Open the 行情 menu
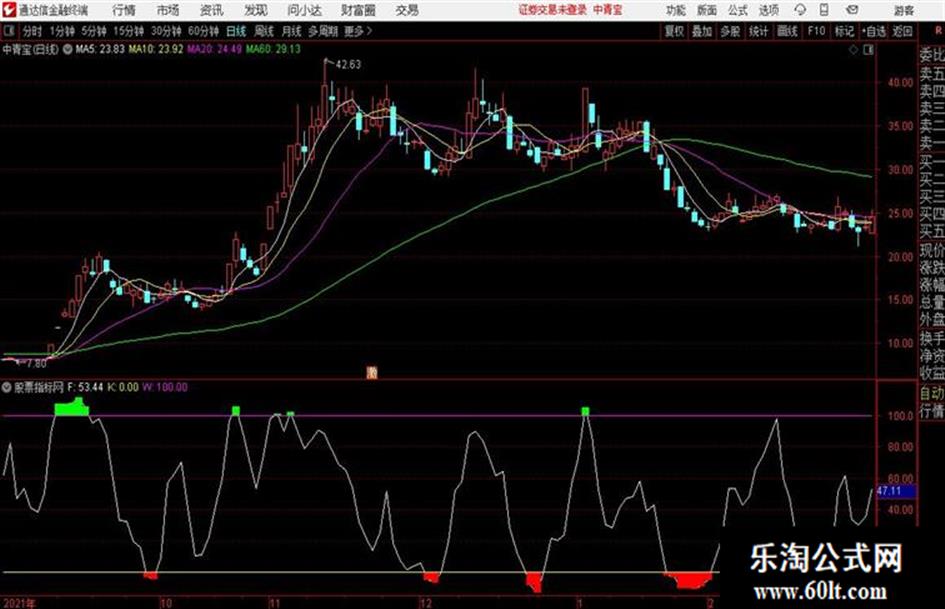This screenshot has height=609, width=945. click(124, 10)
